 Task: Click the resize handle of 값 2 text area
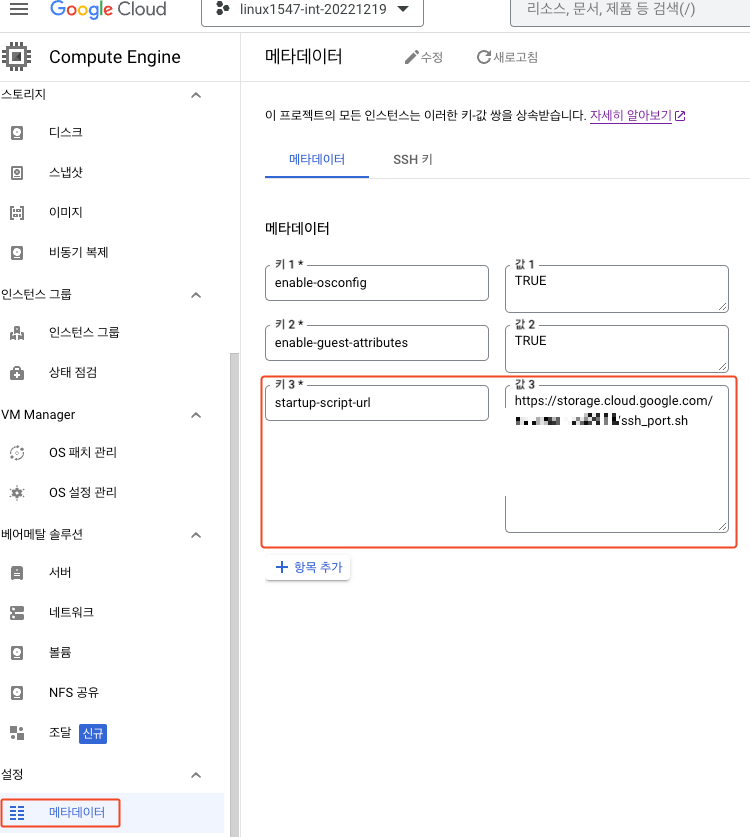(x=722, y=366)
